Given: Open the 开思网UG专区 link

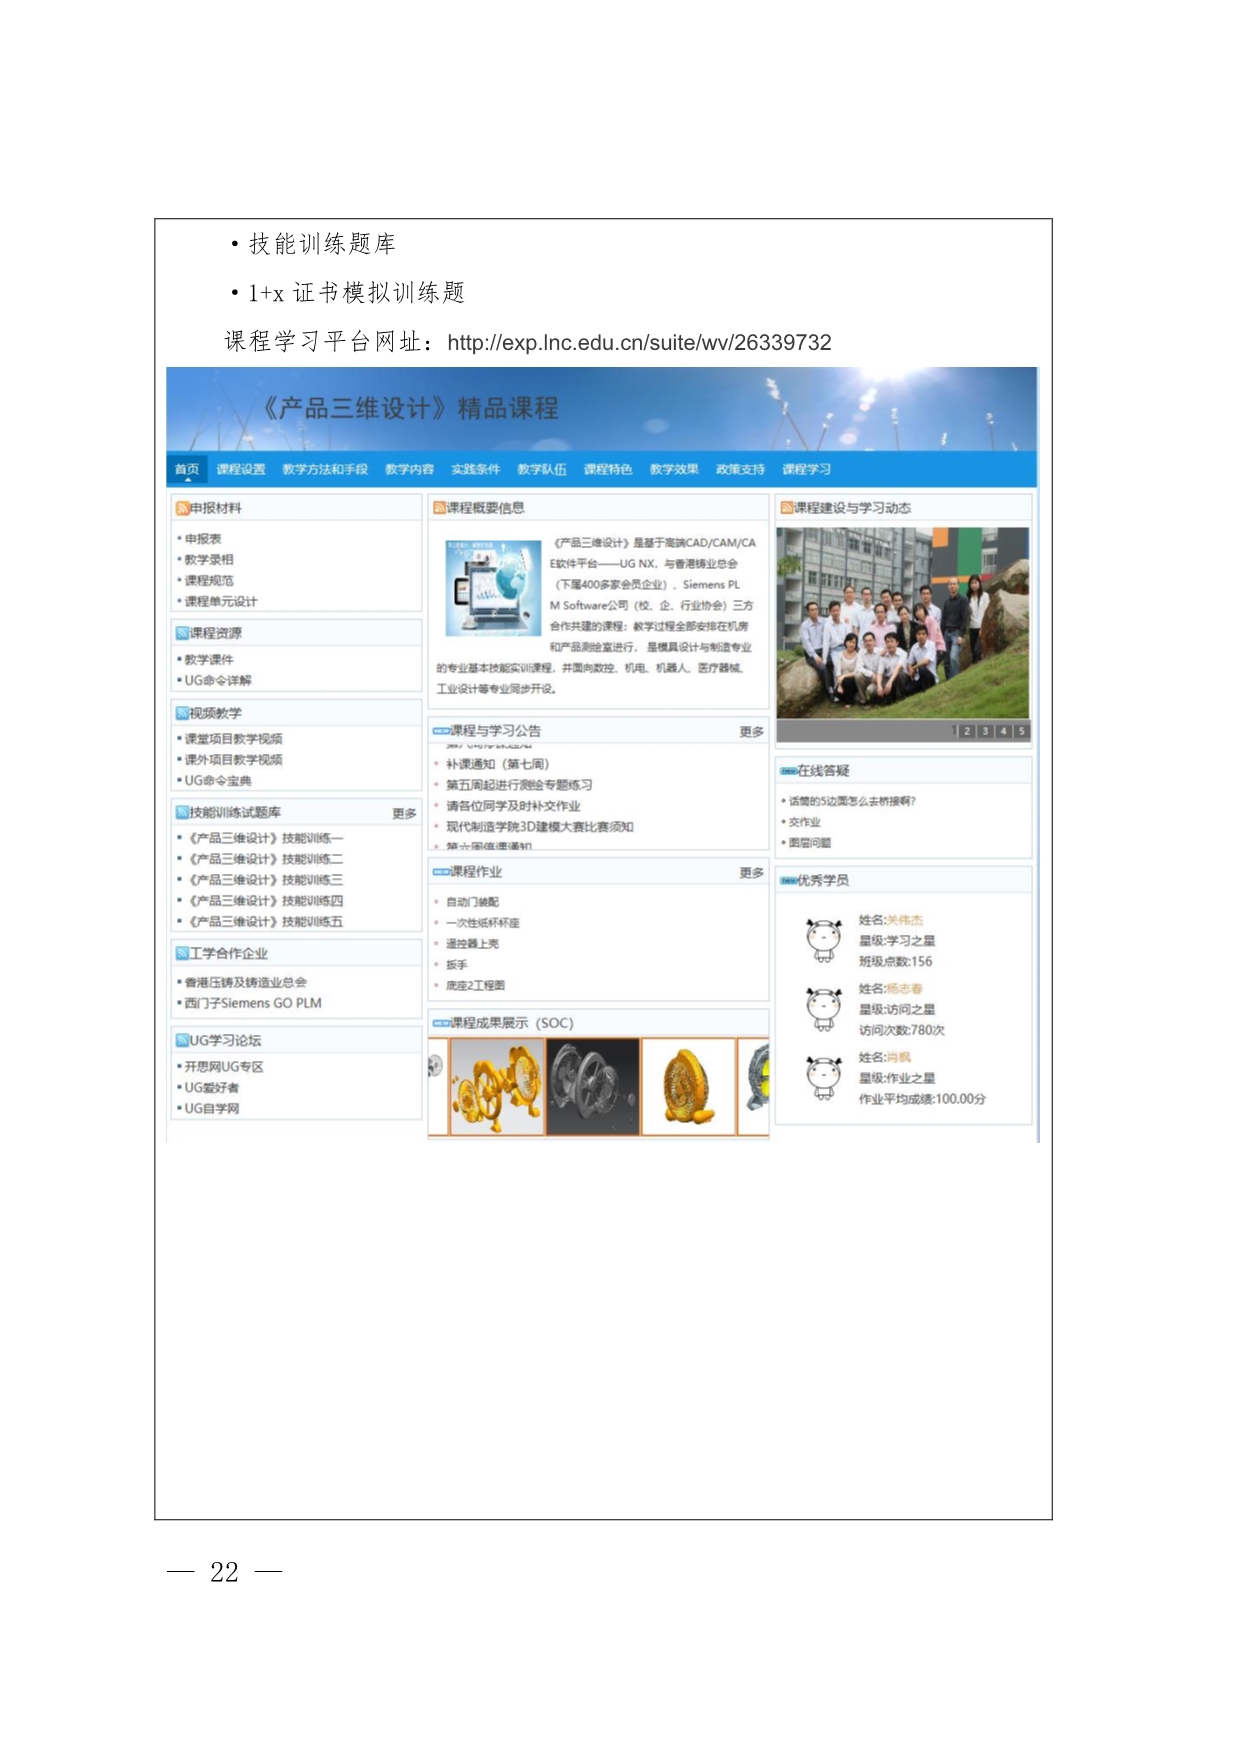Looking at the screenshot, I should click(224, 1067).
